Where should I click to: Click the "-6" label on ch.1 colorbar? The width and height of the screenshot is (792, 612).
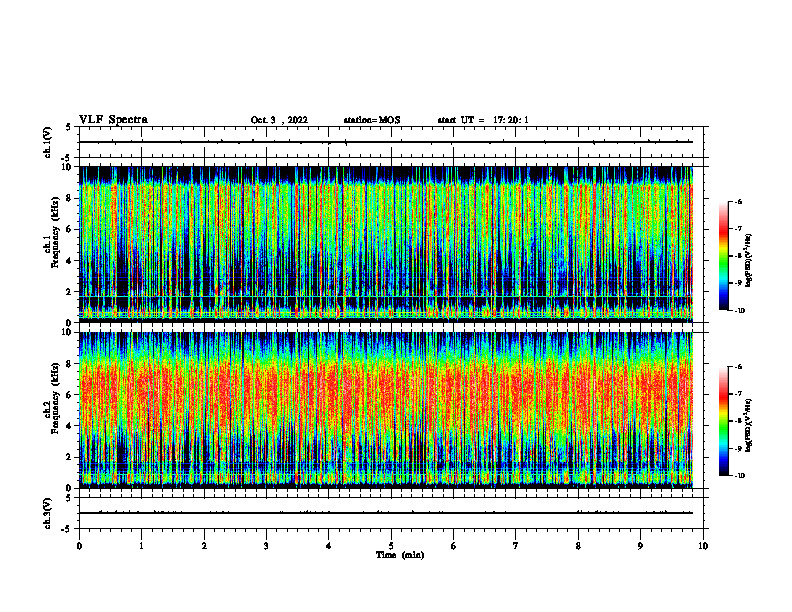(738, 201)
